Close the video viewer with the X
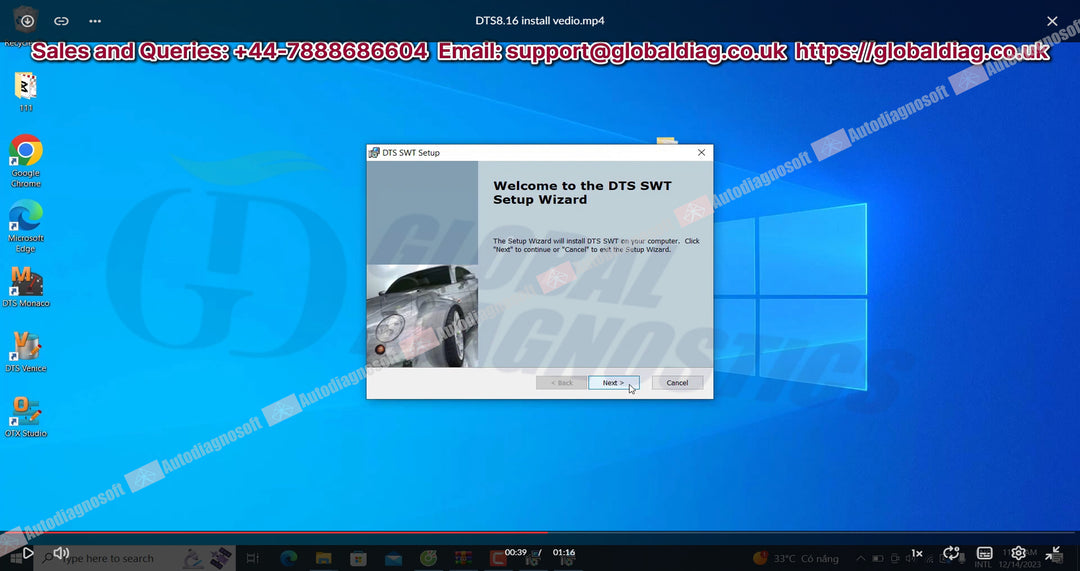Screen dimensions: 1080x571 click(x=1052, y=21)
